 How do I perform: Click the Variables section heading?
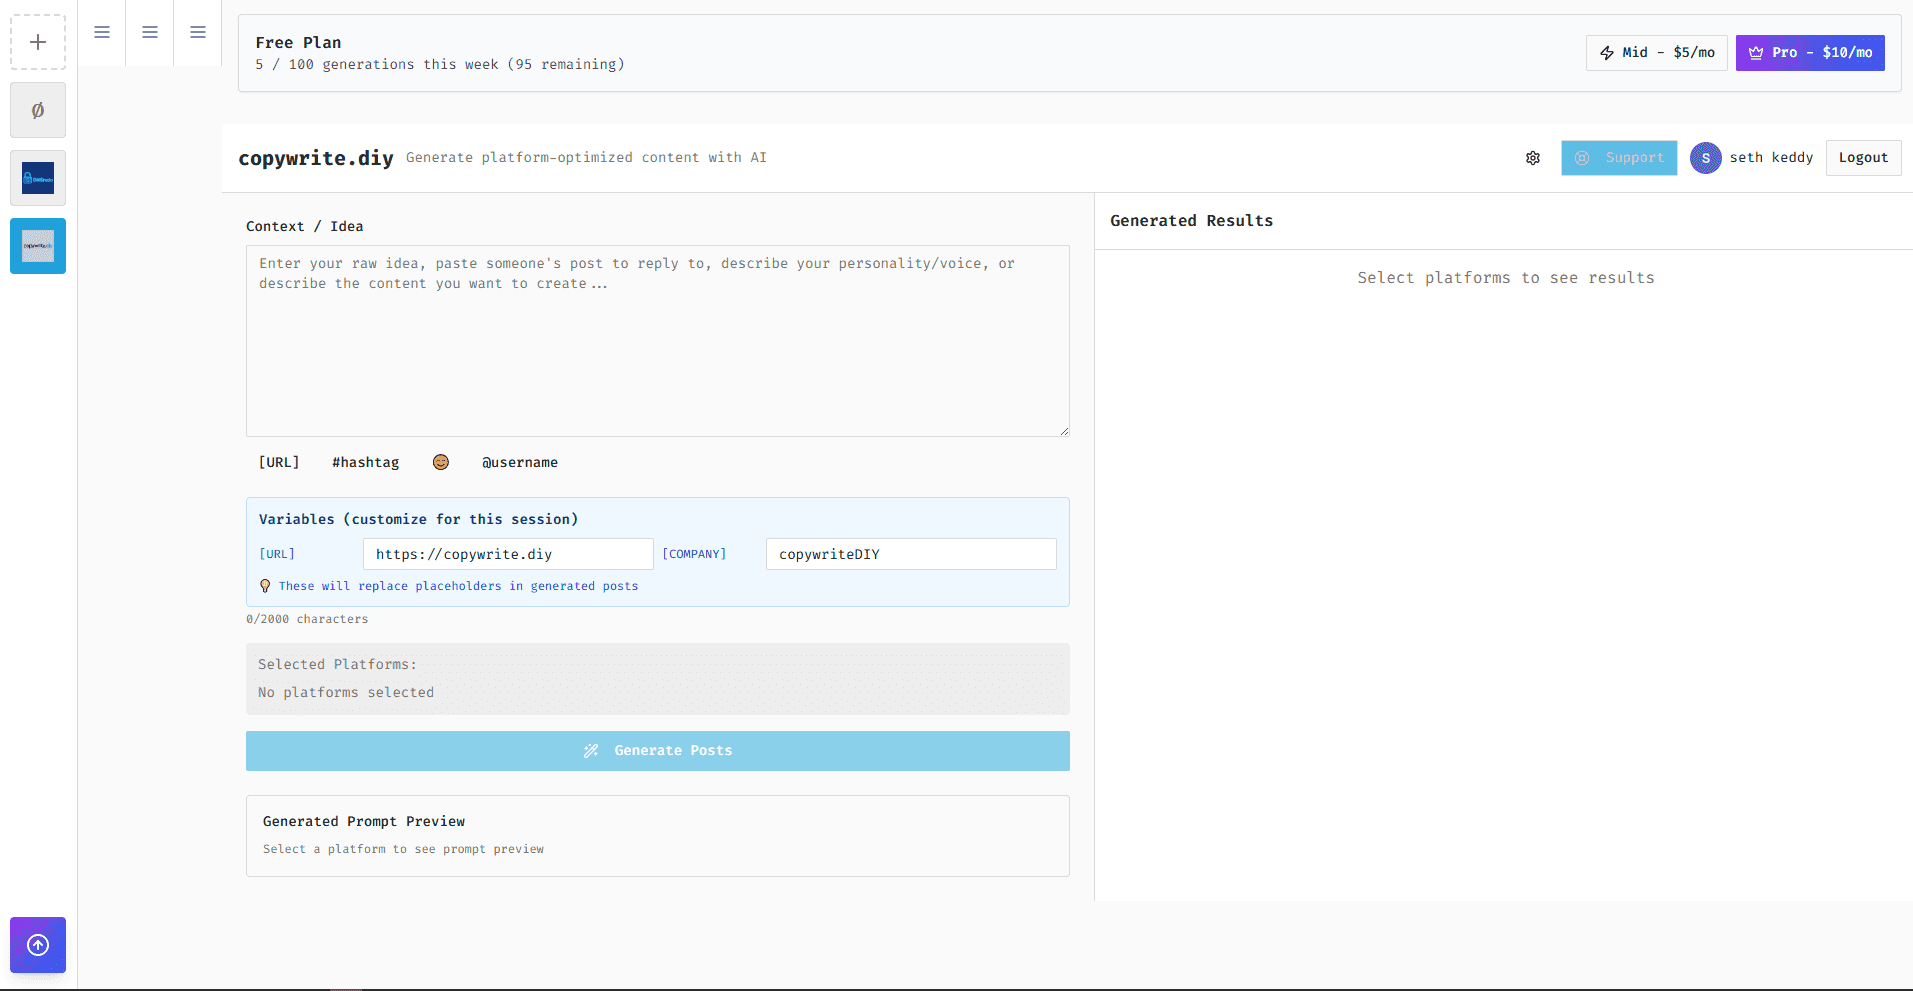[x=418, y=519]
